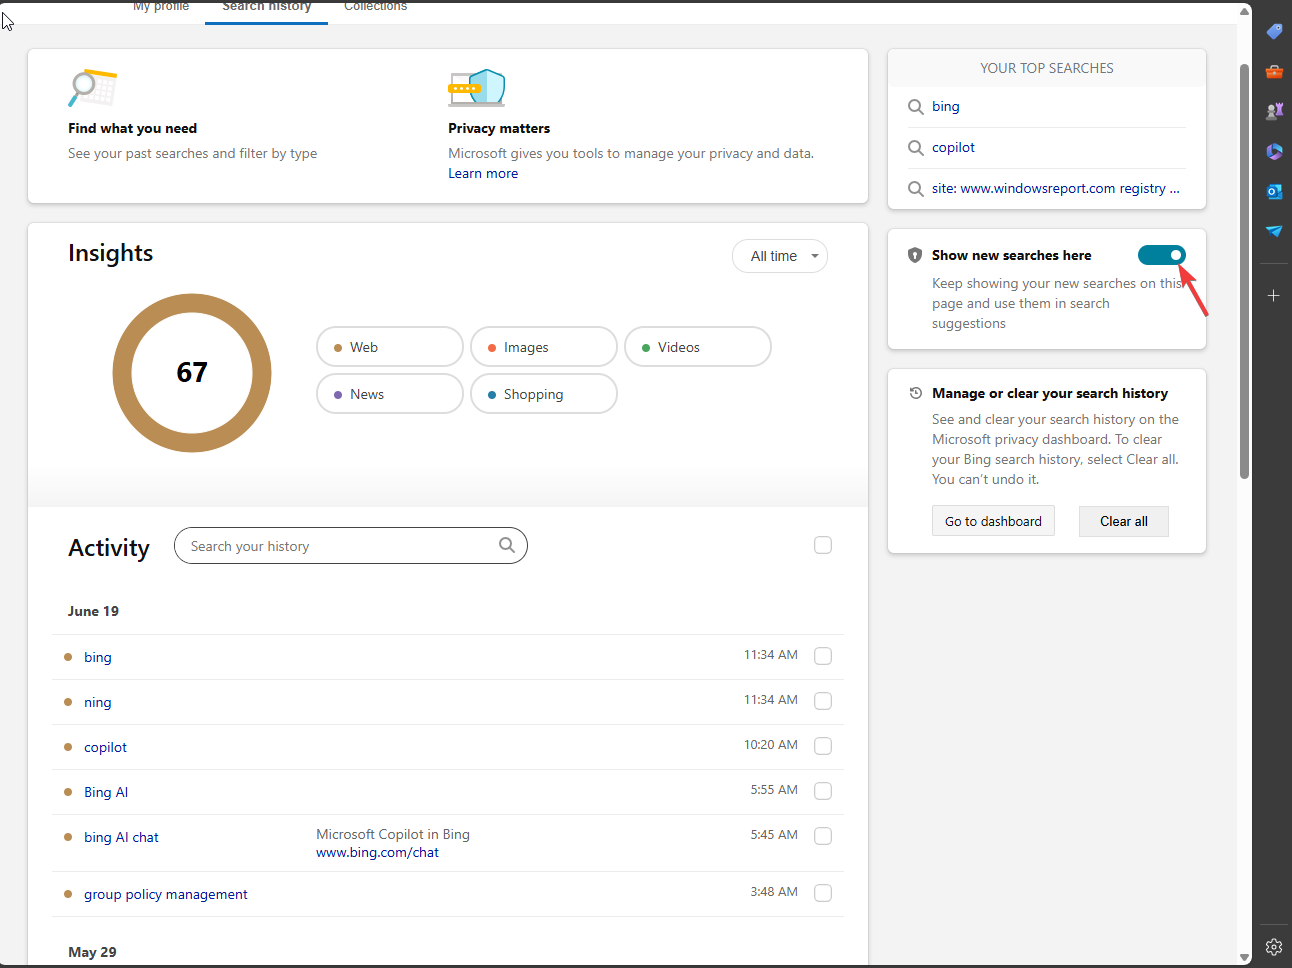Viewport: 1292px width, 968px height.
Task: Check the box for 'bing' 11:34 AM entry
Action: coord(823,656)
